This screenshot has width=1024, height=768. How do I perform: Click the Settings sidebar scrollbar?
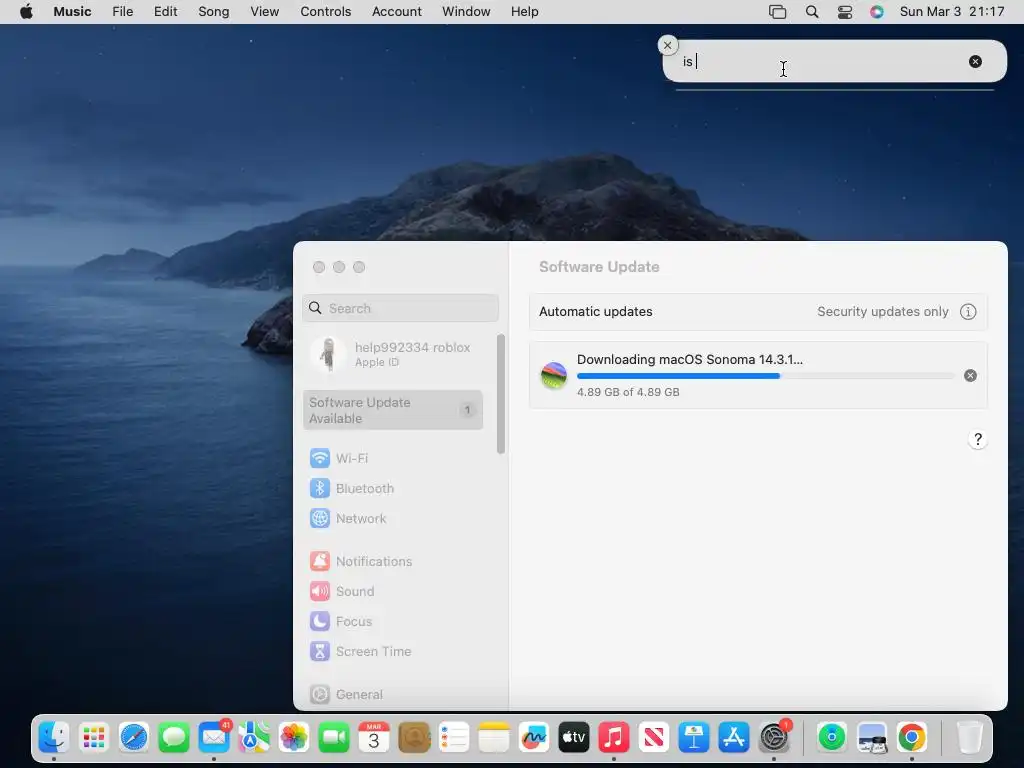(501, 394)
